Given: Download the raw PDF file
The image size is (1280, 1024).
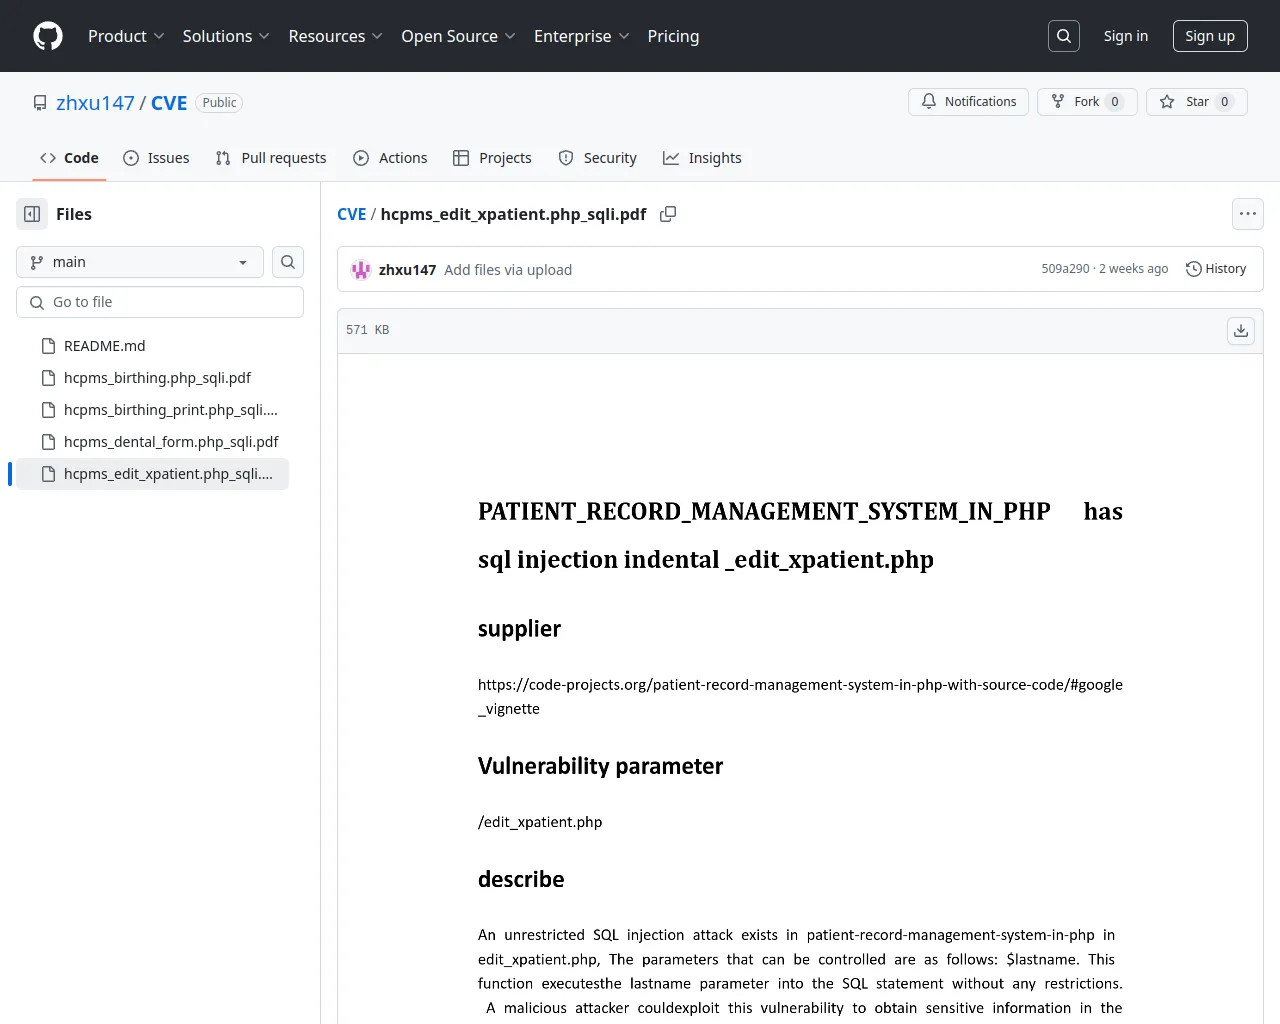Looking at the screenshot, I should tap(1241, 331).
